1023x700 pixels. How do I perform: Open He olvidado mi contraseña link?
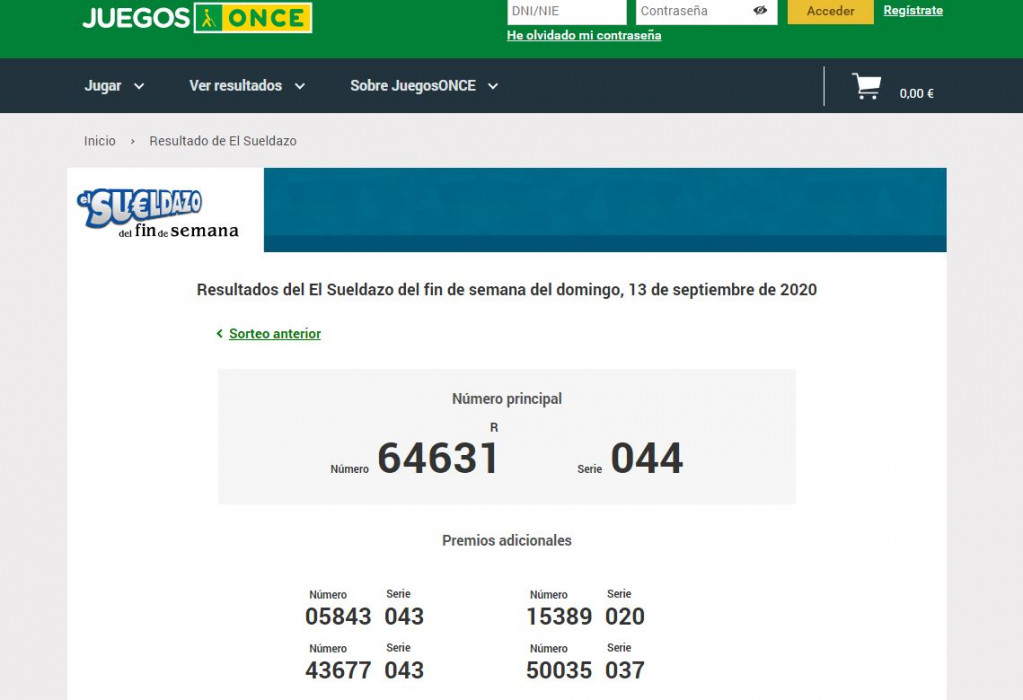tap(584, 35)
